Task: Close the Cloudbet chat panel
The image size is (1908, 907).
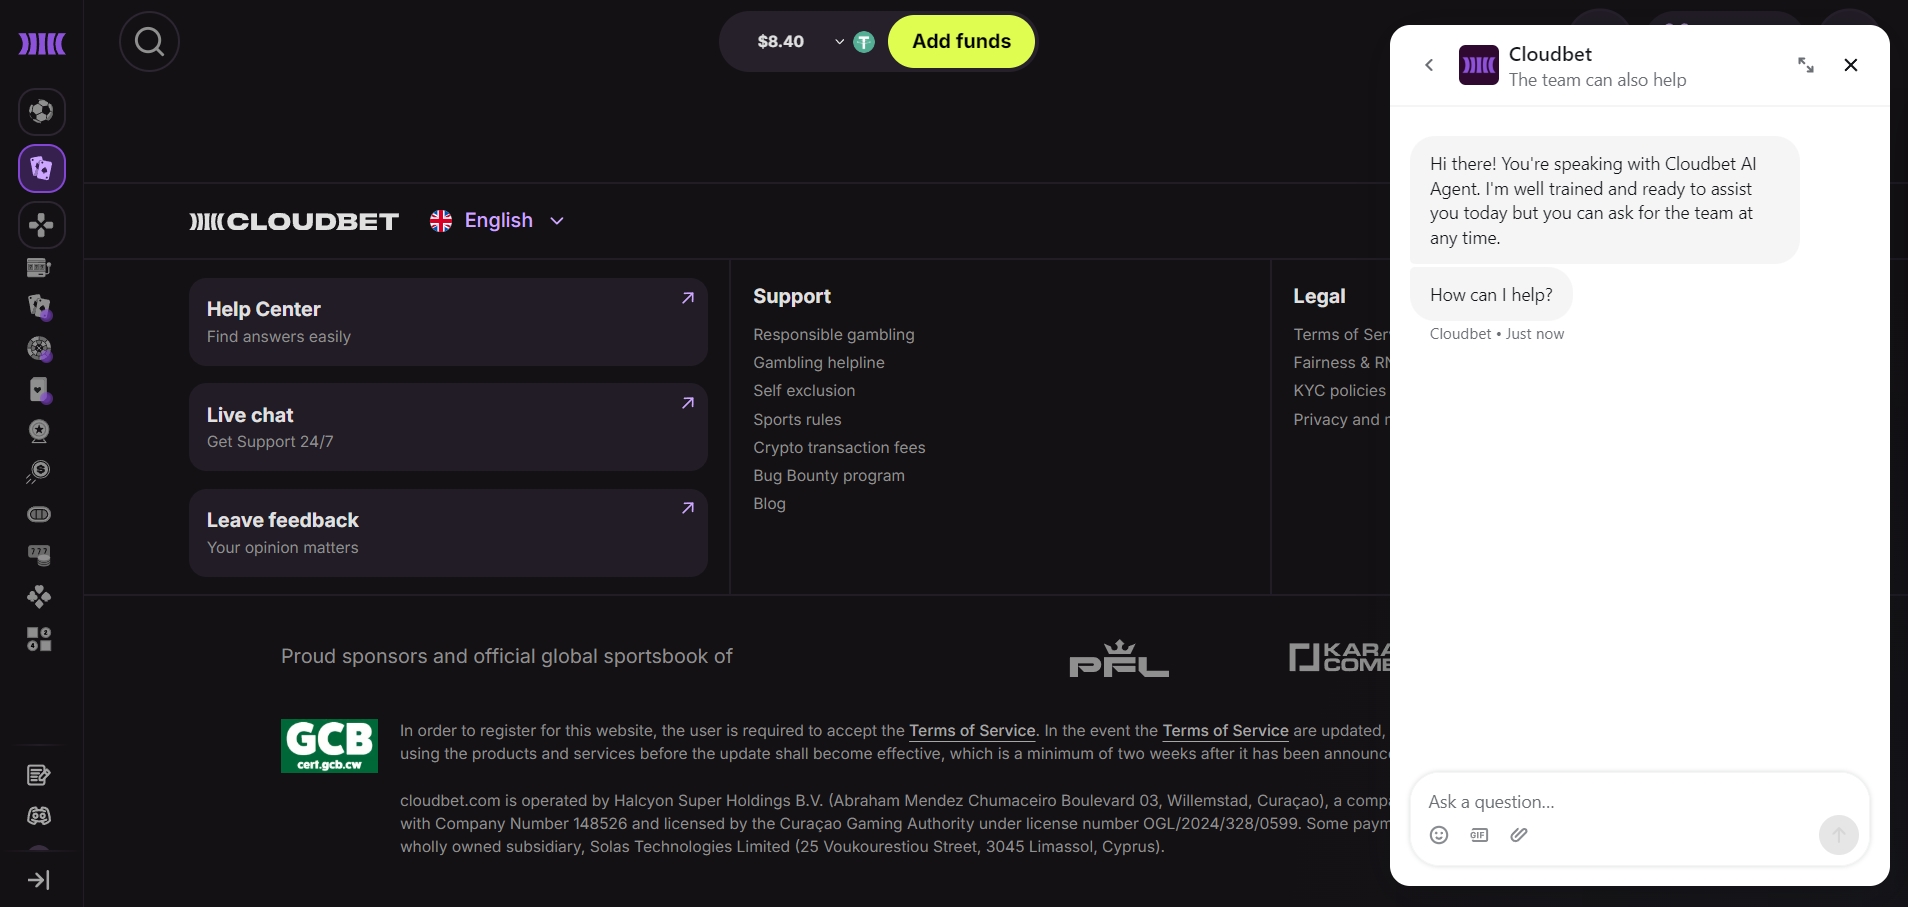Action: click(1851, 65)
